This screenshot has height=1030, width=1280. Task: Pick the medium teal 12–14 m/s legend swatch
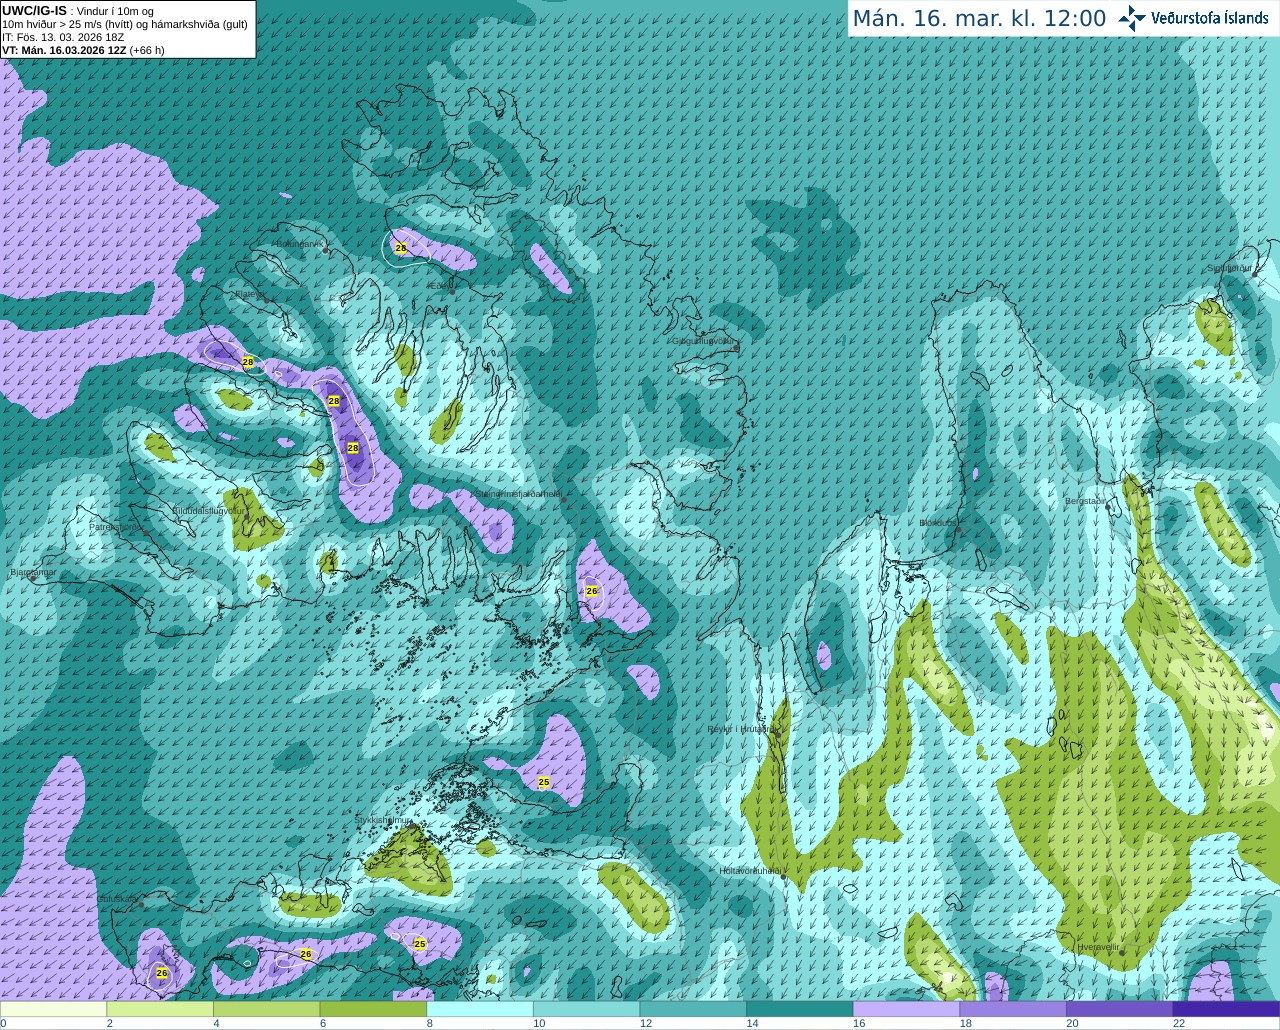693,1009
